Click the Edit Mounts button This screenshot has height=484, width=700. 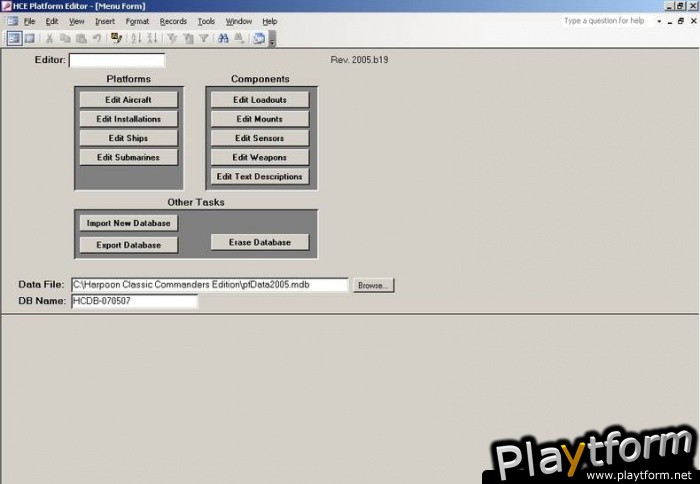(x=260, y=119)
